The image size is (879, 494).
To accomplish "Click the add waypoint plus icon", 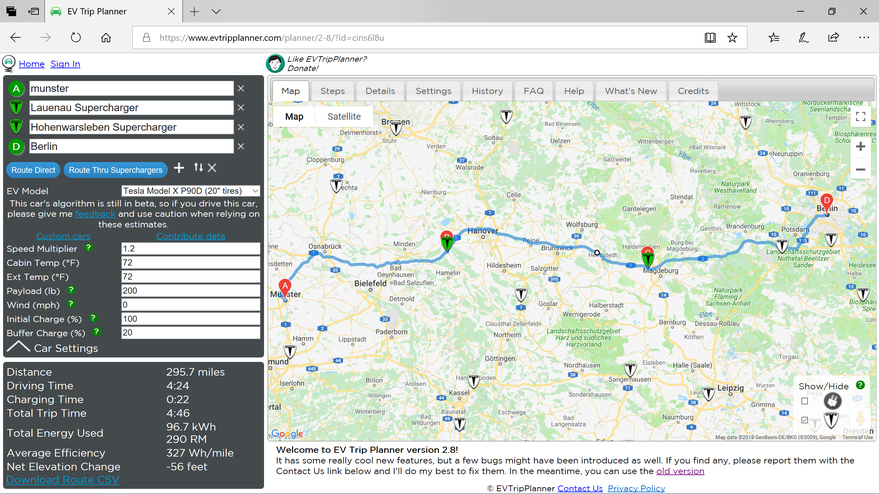I will (x=179, y=168).
